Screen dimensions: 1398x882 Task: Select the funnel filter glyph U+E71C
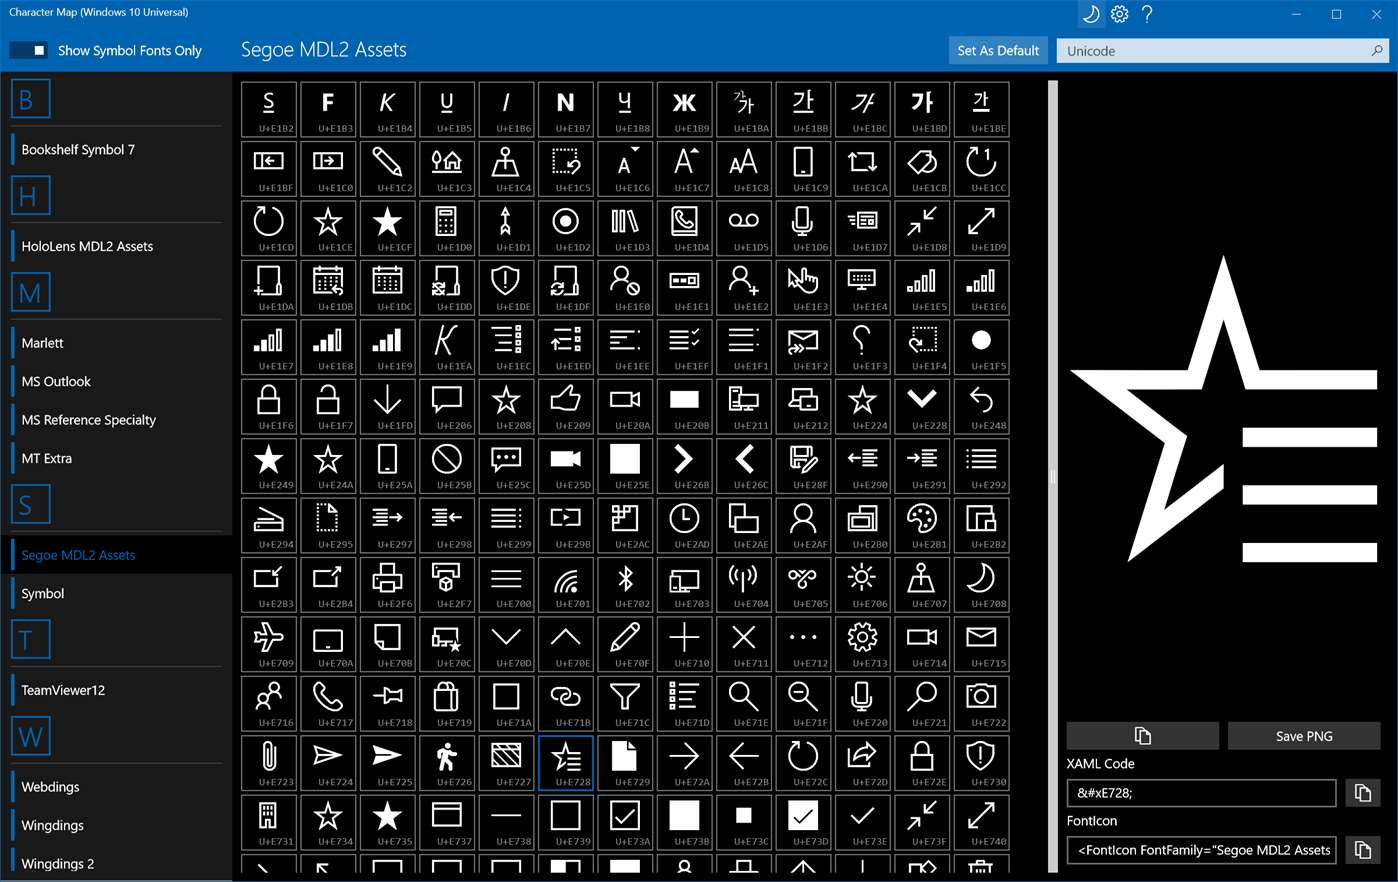pyautogui.click(x=625, y=704)
